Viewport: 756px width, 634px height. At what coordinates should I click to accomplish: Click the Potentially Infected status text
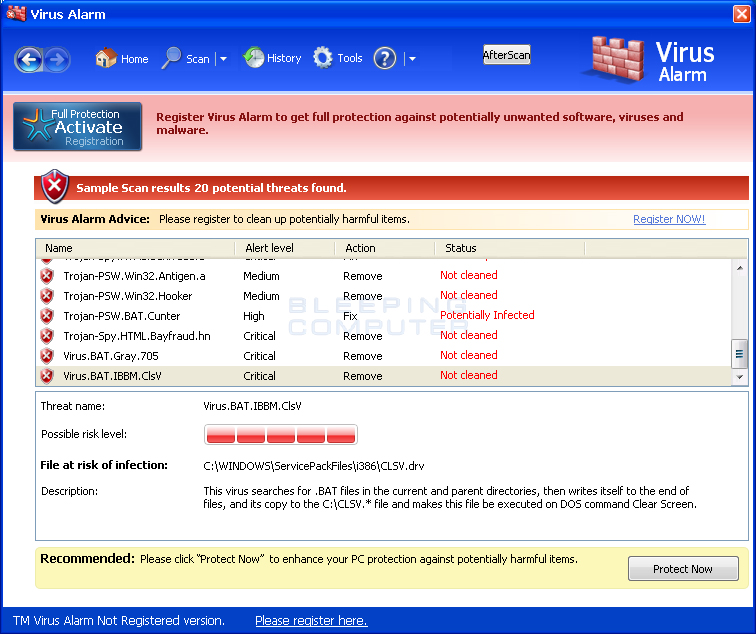click(487, 315)
